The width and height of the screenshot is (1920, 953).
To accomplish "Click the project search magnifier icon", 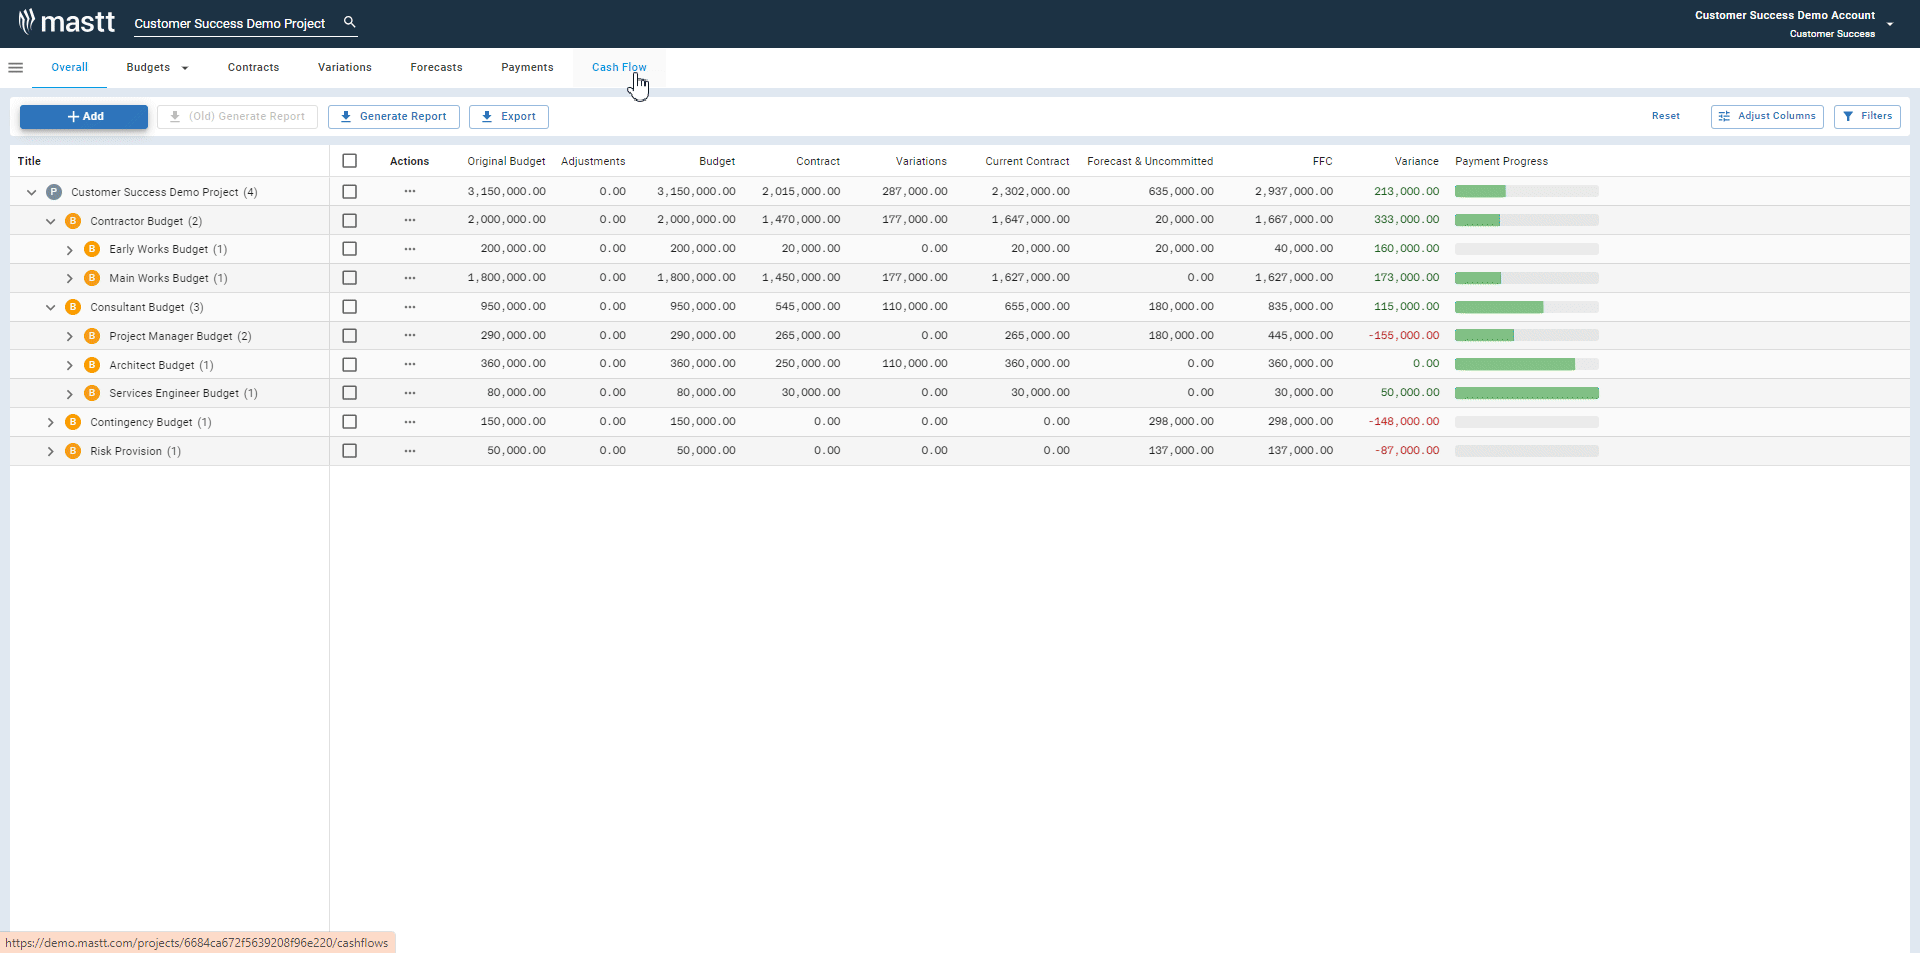I will click(350, 22).
